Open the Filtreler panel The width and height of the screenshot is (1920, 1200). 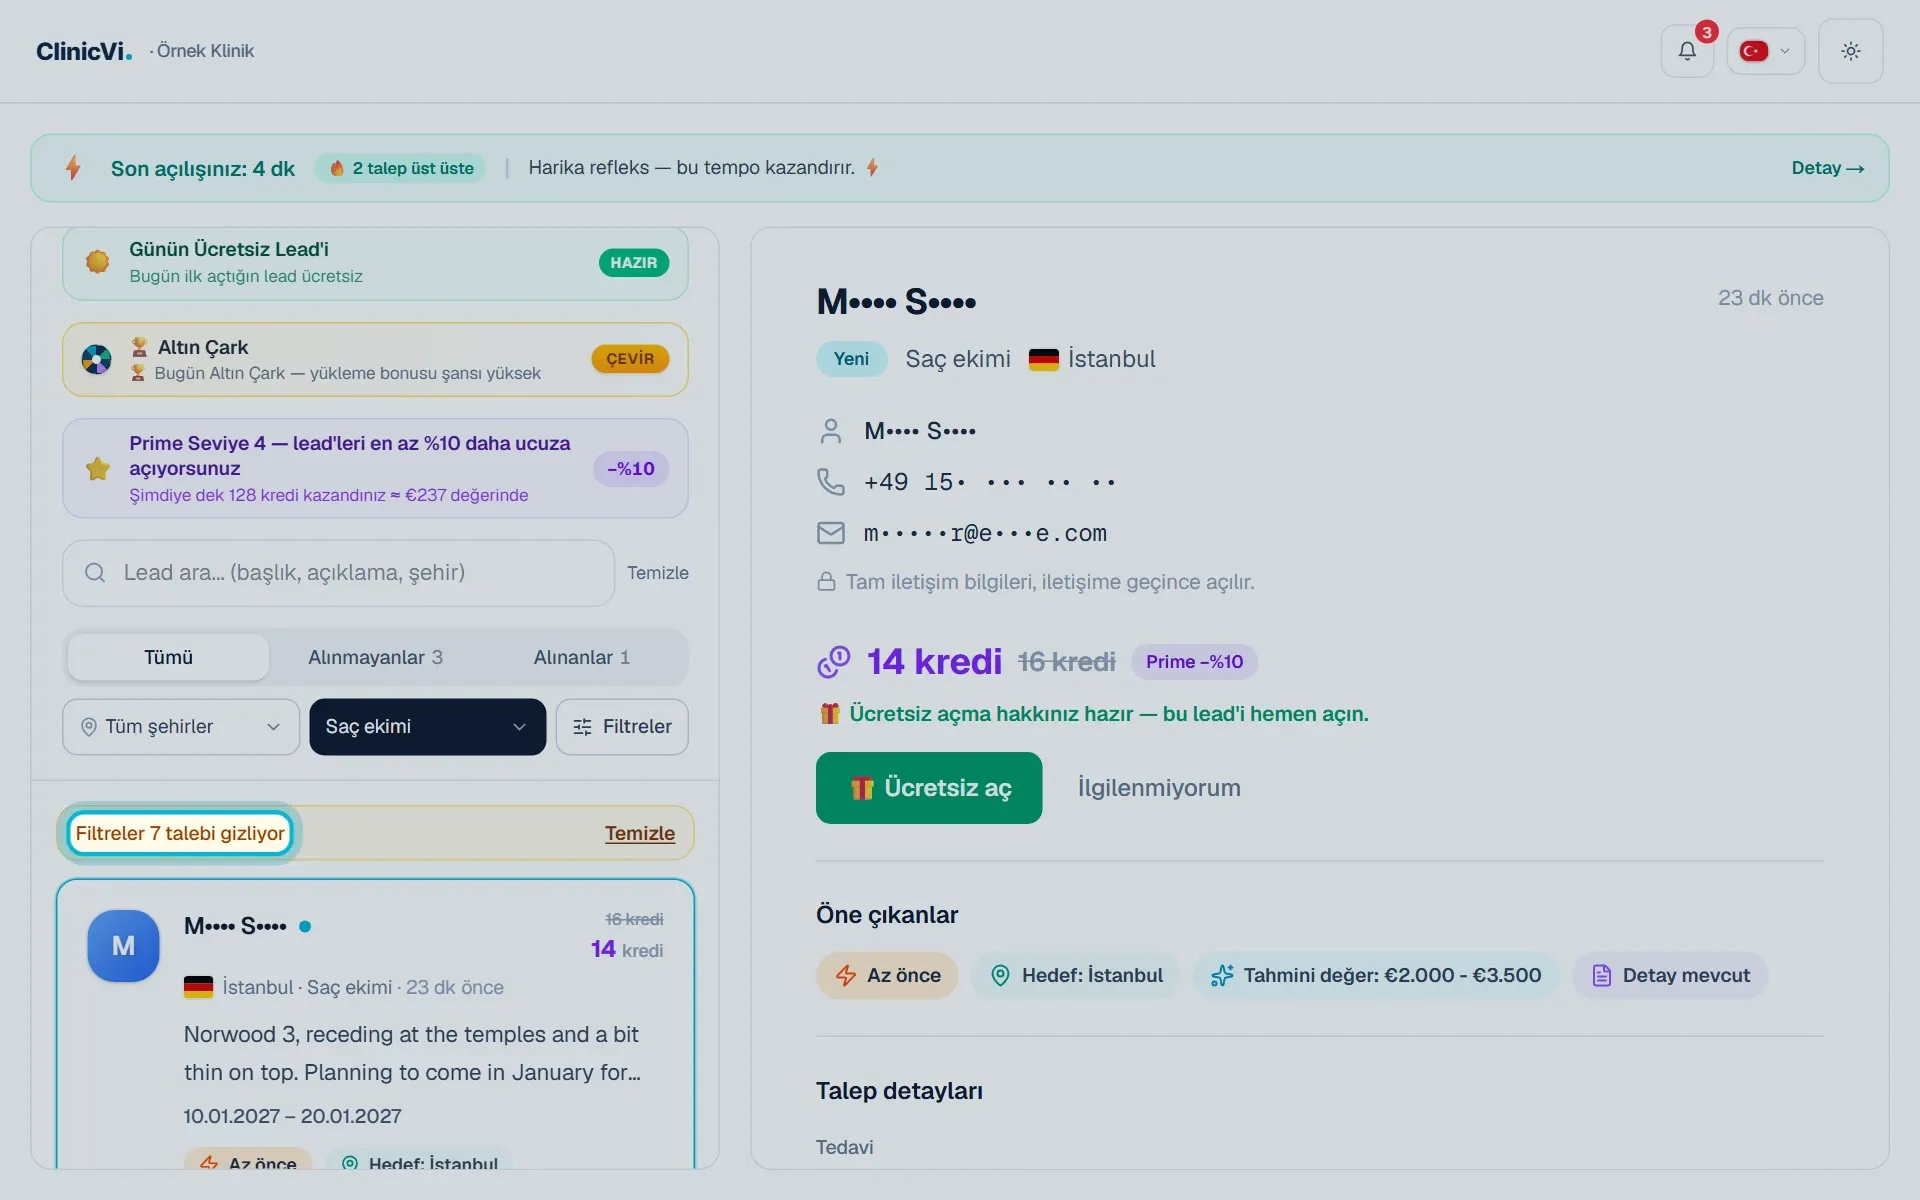[622, 727]
